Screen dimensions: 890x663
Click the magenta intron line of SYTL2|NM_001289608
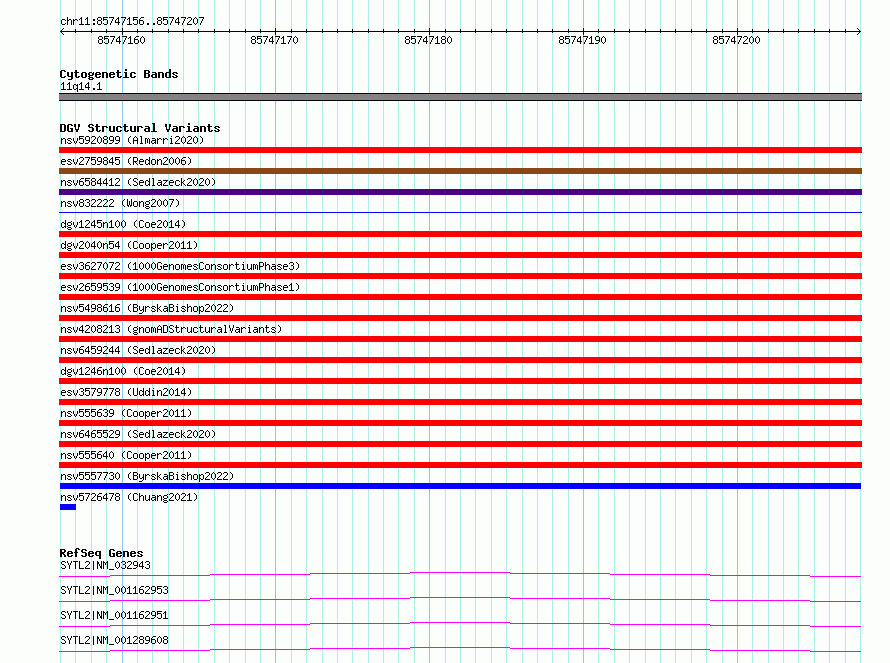[x=460, y=649]
